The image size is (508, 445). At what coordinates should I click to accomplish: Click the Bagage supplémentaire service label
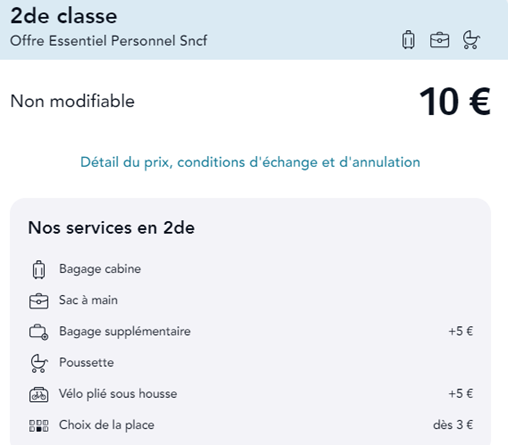coord(125,331)
